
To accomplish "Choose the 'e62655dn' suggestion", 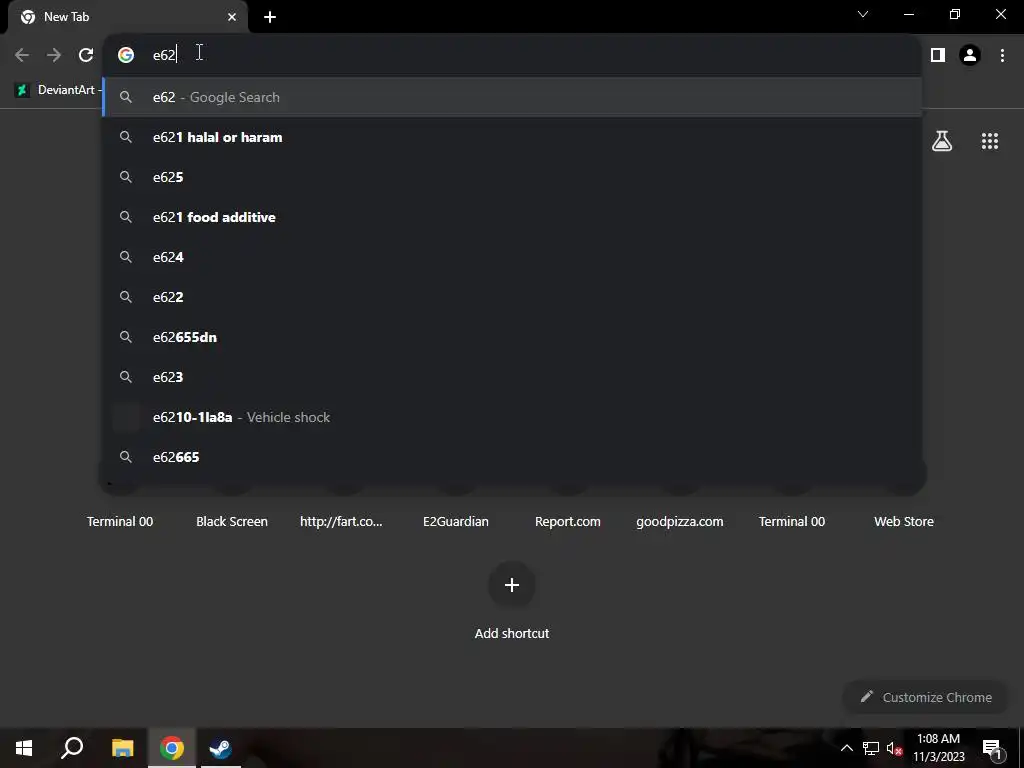I will click(x=513, y=337).
